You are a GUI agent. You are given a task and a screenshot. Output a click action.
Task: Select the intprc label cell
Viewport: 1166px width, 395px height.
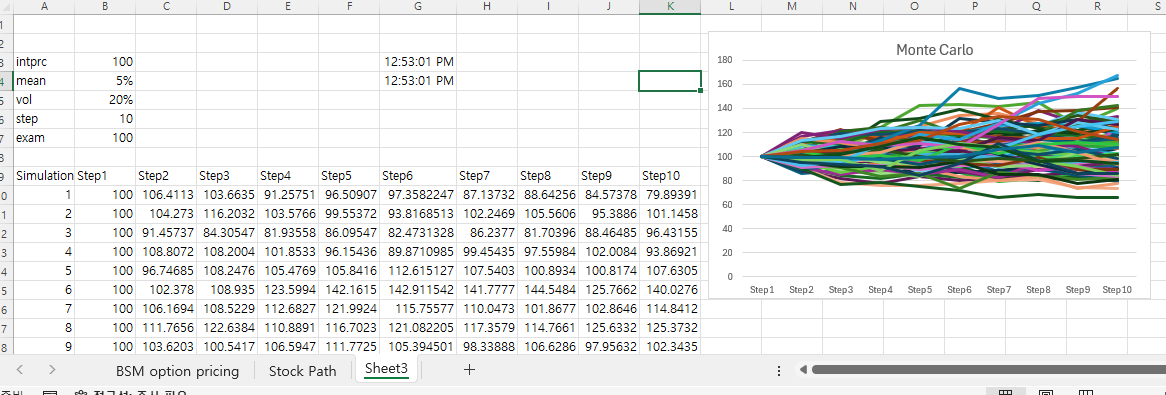point(44,61)
